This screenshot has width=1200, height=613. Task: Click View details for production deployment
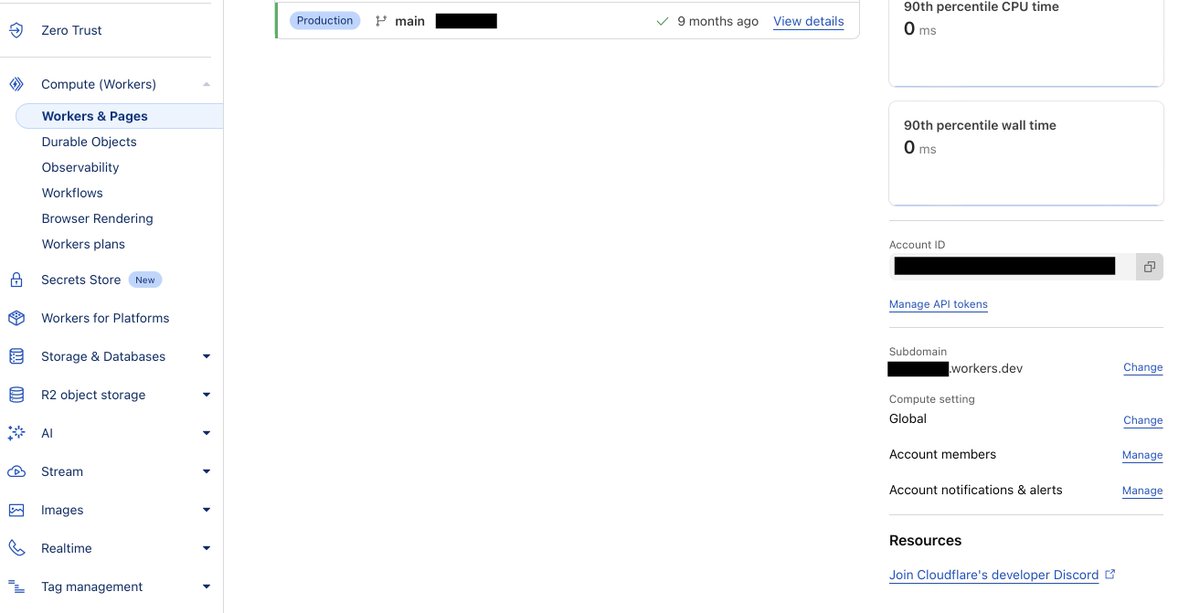tap(808, 21)
